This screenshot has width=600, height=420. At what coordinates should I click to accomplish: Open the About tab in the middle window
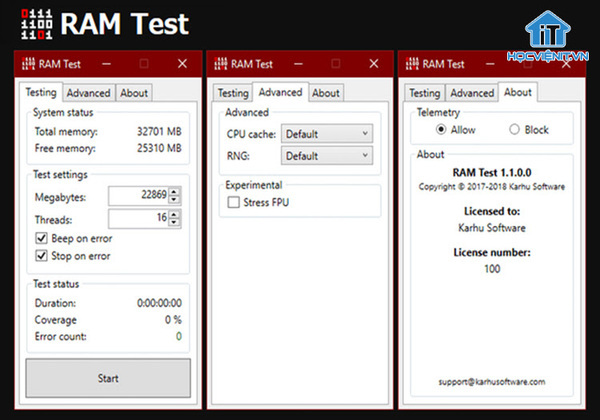[x=326, y=93]
